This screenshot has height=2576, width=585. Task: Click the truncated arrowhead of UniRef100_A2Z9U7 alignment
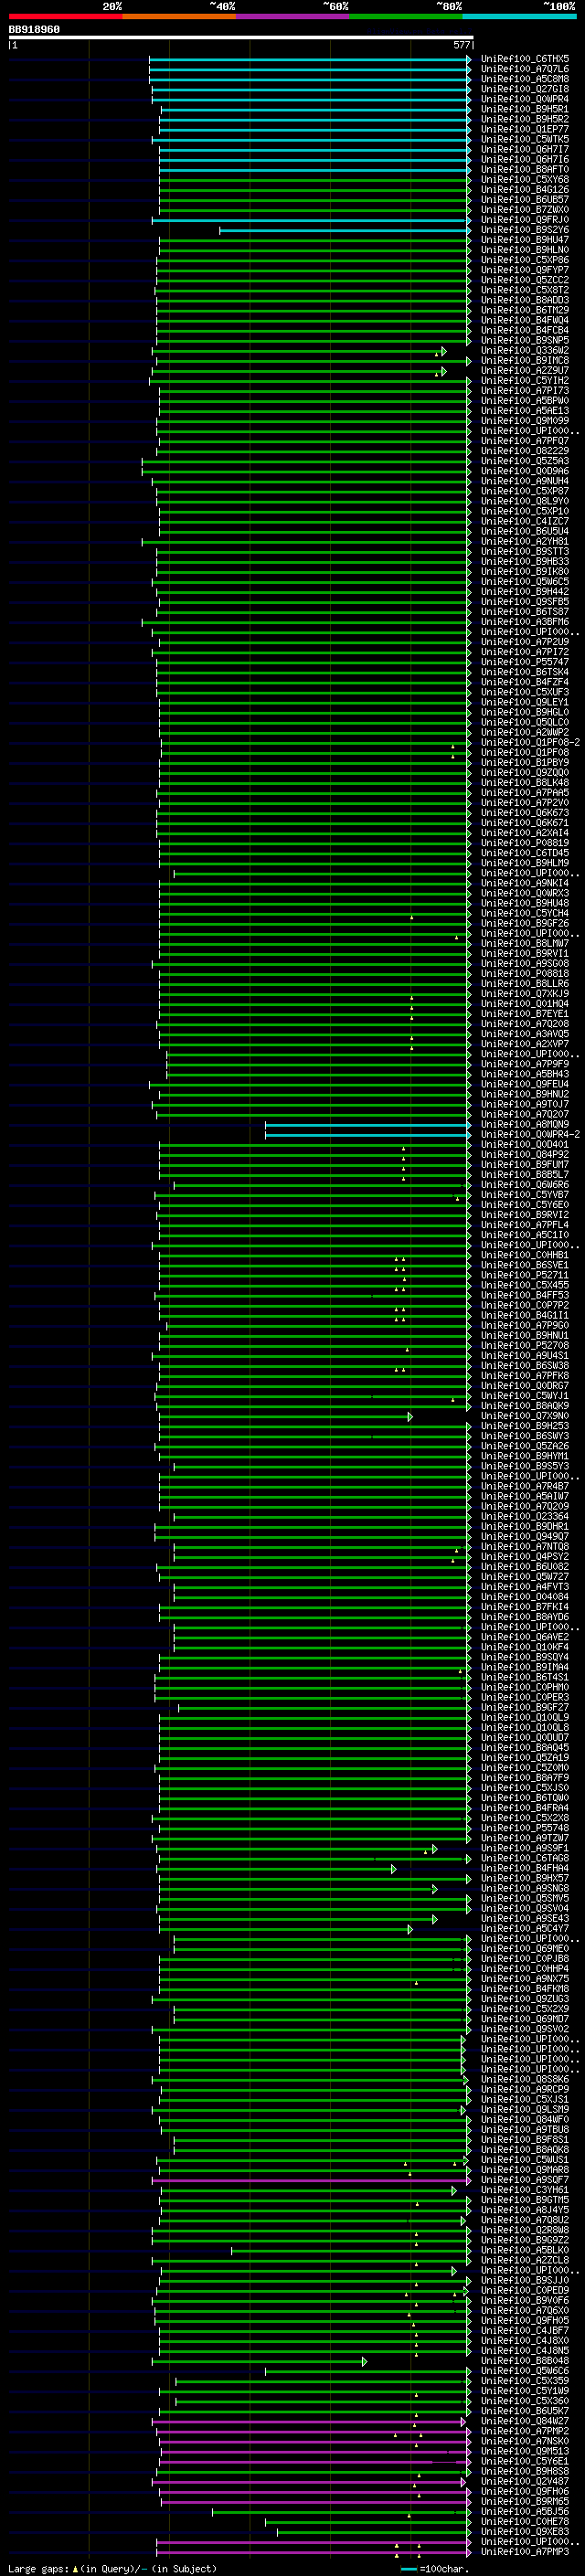443,371
